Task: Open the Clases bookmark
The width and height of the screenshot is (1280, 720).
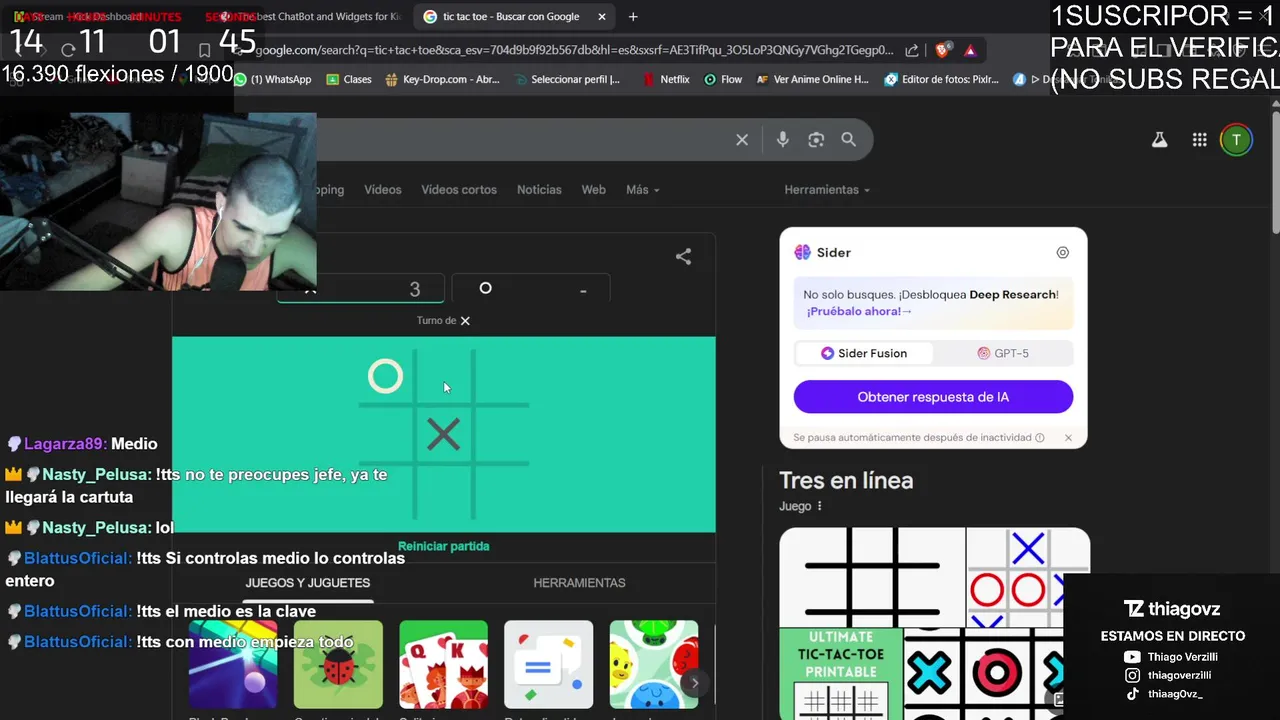Action: [349, 79]
